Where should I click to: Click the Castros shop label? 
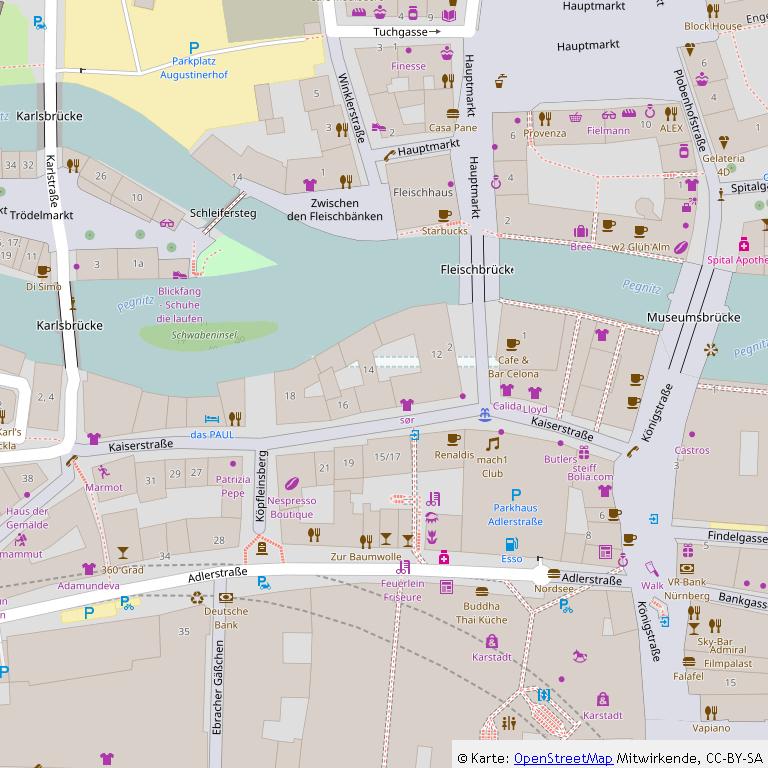(x=692, y=450)
